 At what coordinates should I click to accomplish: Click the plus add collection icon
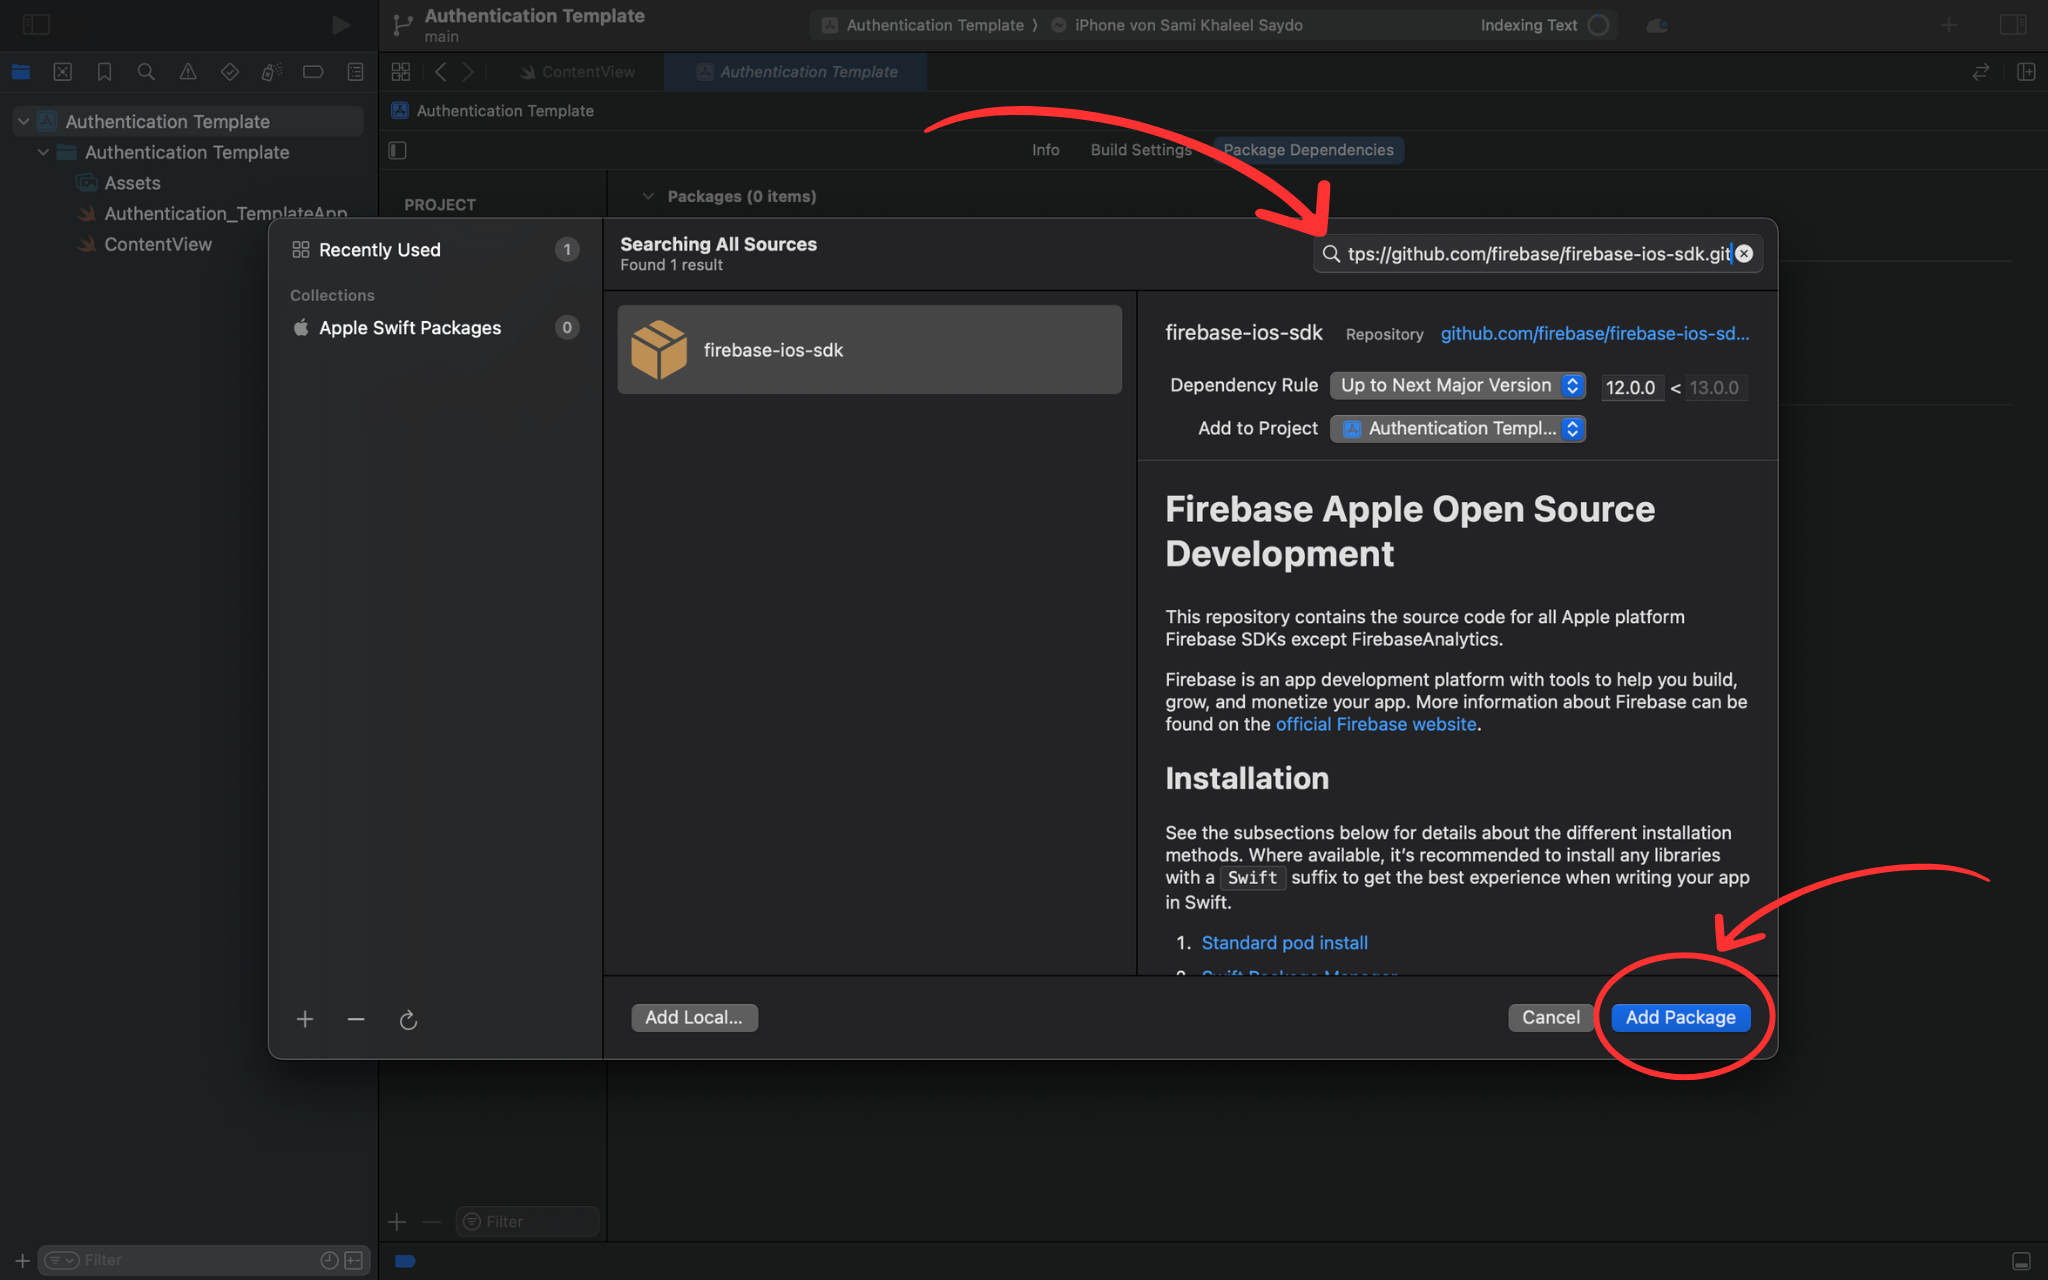click(305, 1019)
